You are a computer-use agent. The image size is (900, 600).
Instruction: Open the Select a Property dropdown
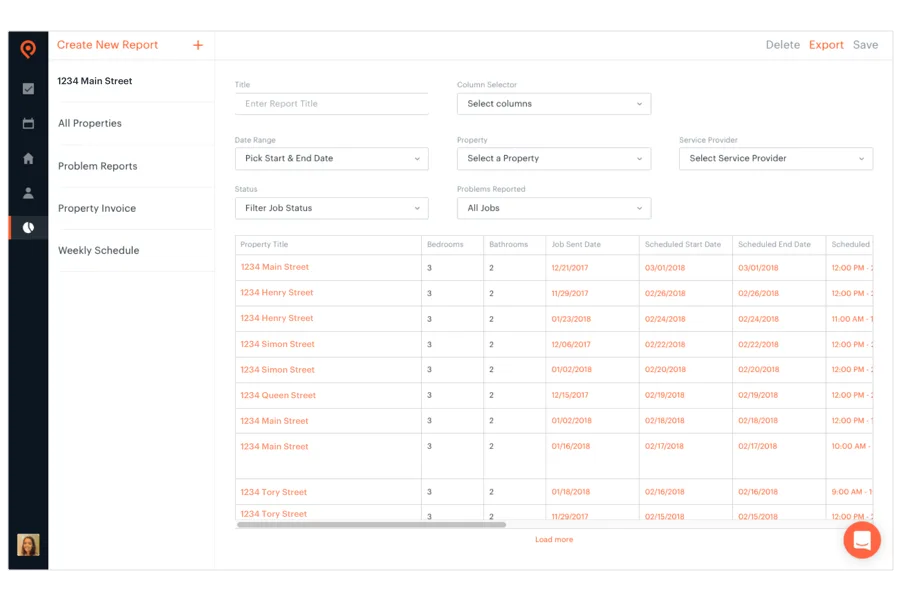click(554, 158)
